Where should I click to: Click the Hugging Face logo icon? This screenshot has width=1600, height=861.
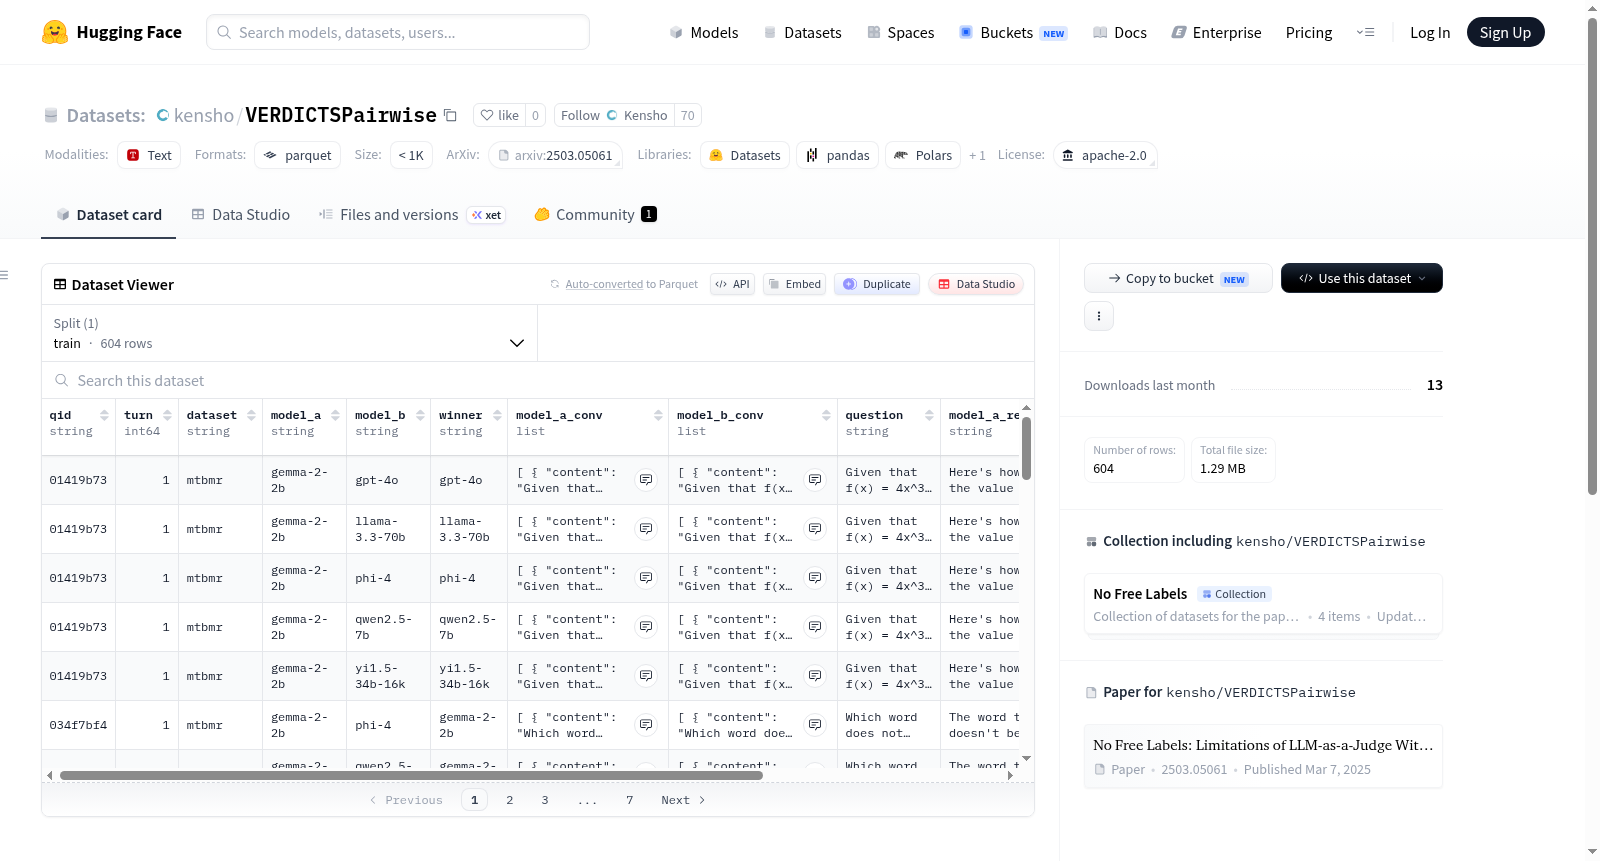pos(55,32)
